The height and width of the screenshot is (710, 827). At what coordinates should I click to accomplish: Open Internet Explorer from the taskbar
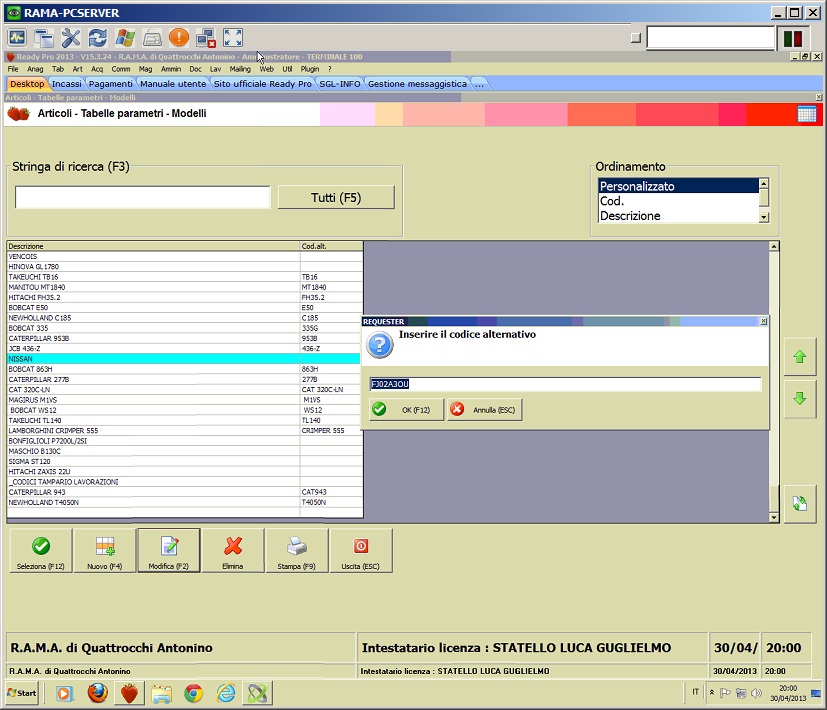pos(226,693)
